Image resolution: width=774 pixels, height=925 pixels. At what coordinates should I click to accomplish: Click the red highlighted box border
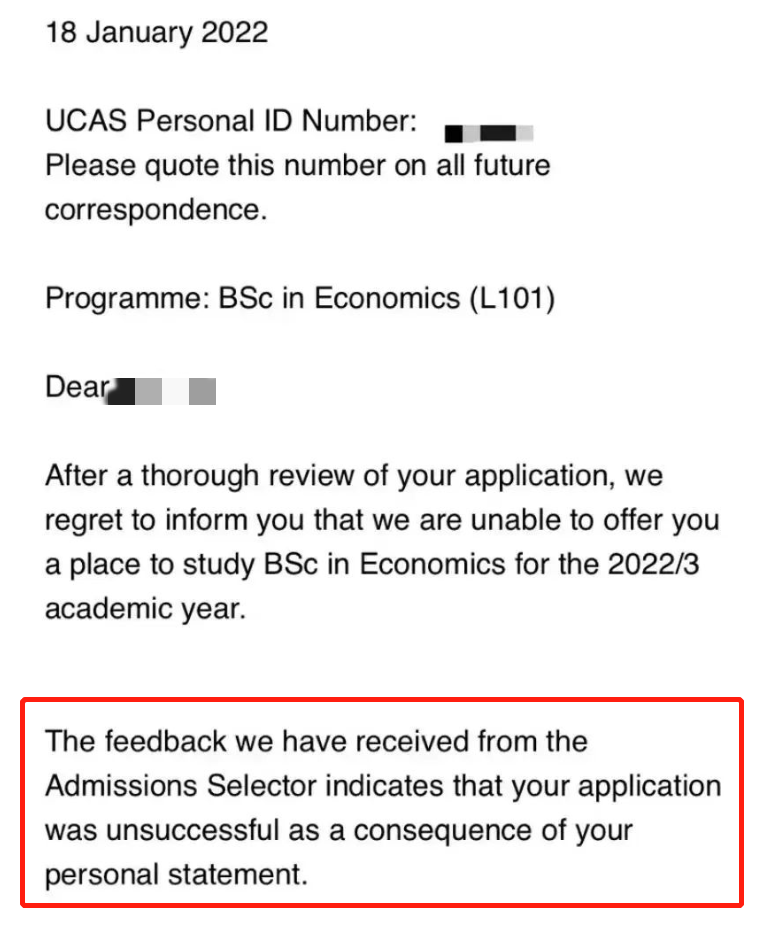(382, 700)
